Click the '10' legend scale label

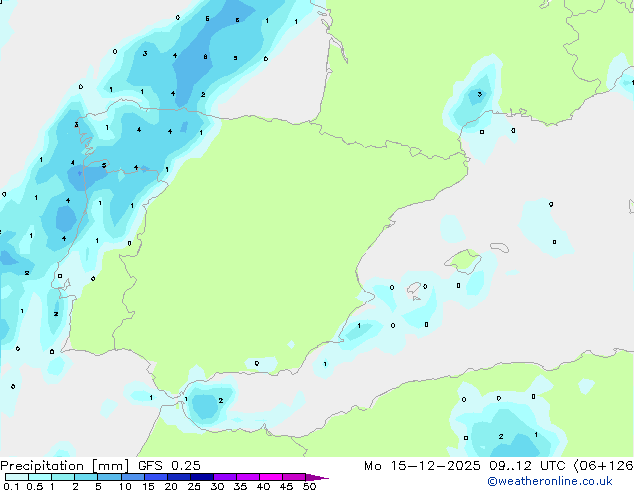(x=125, y=486)
